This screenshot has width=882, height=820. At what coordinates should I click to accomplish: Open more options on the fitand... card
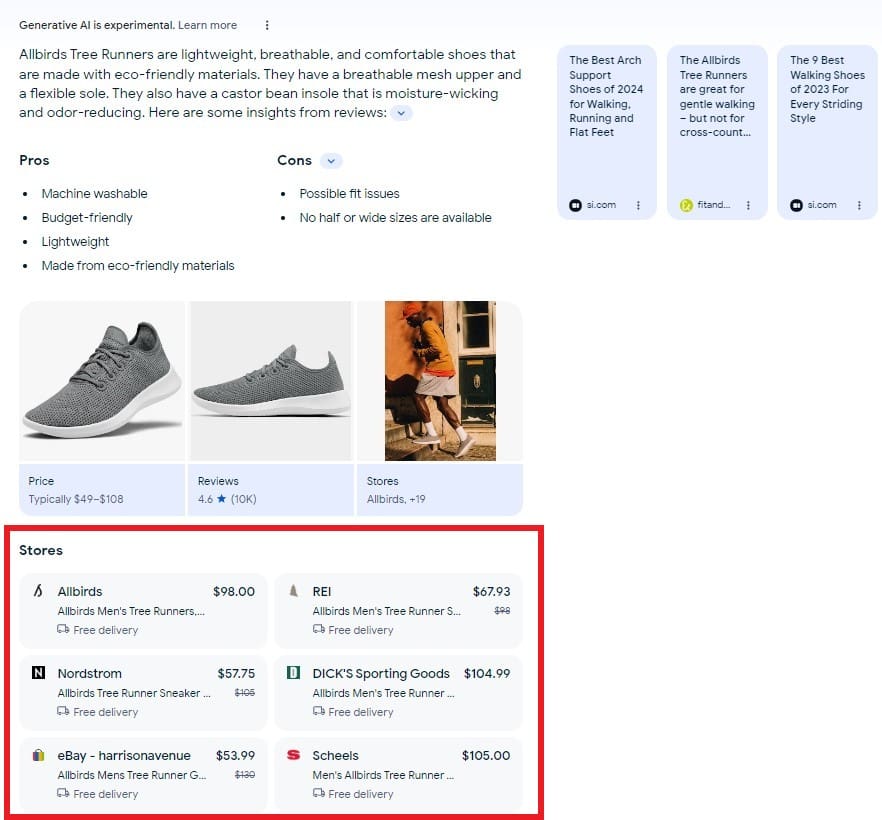[x=748, y=205]
